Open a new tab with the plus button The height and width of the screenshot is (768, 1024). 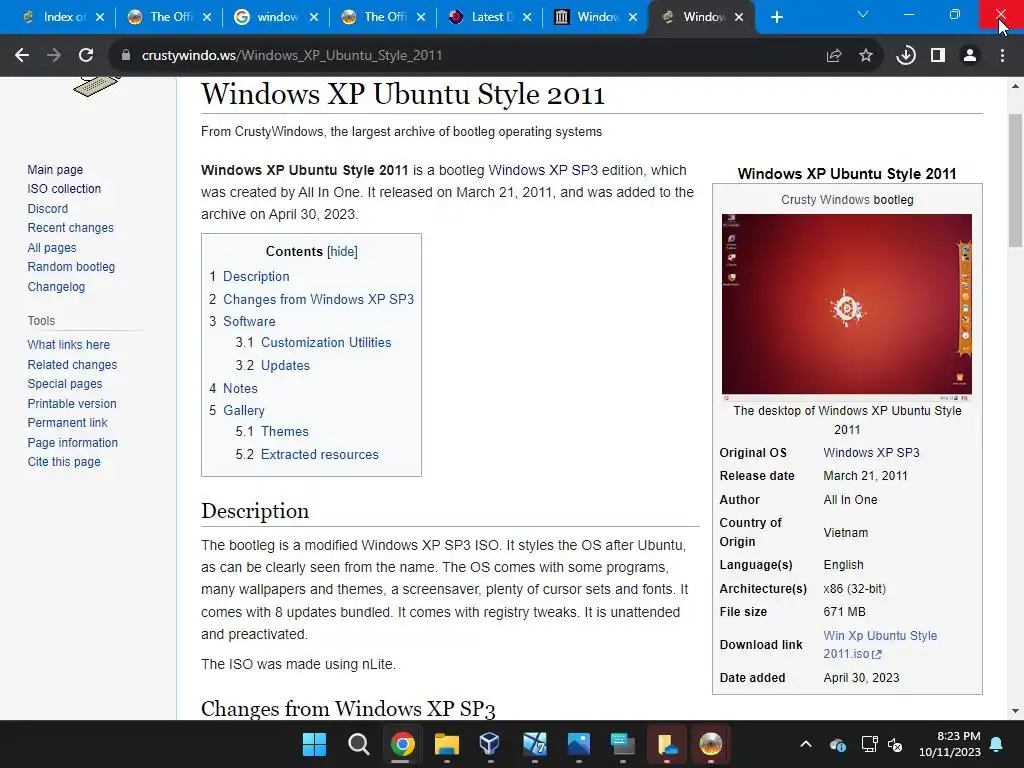tap(776, 17)
